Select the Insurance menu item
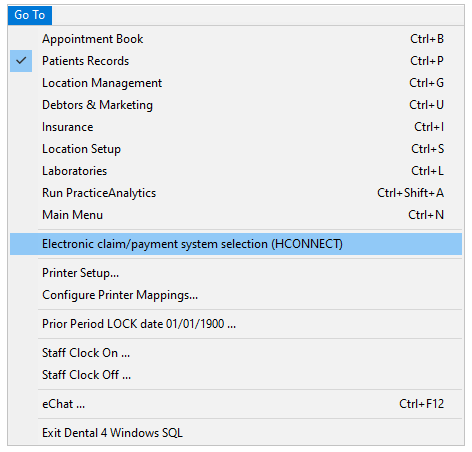The height and width of the screenshot is (452, 472). [236, 127]
